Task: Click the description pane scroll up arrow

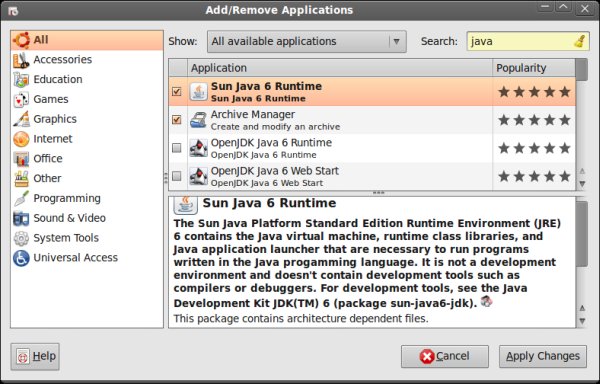Action: [582, 308]
